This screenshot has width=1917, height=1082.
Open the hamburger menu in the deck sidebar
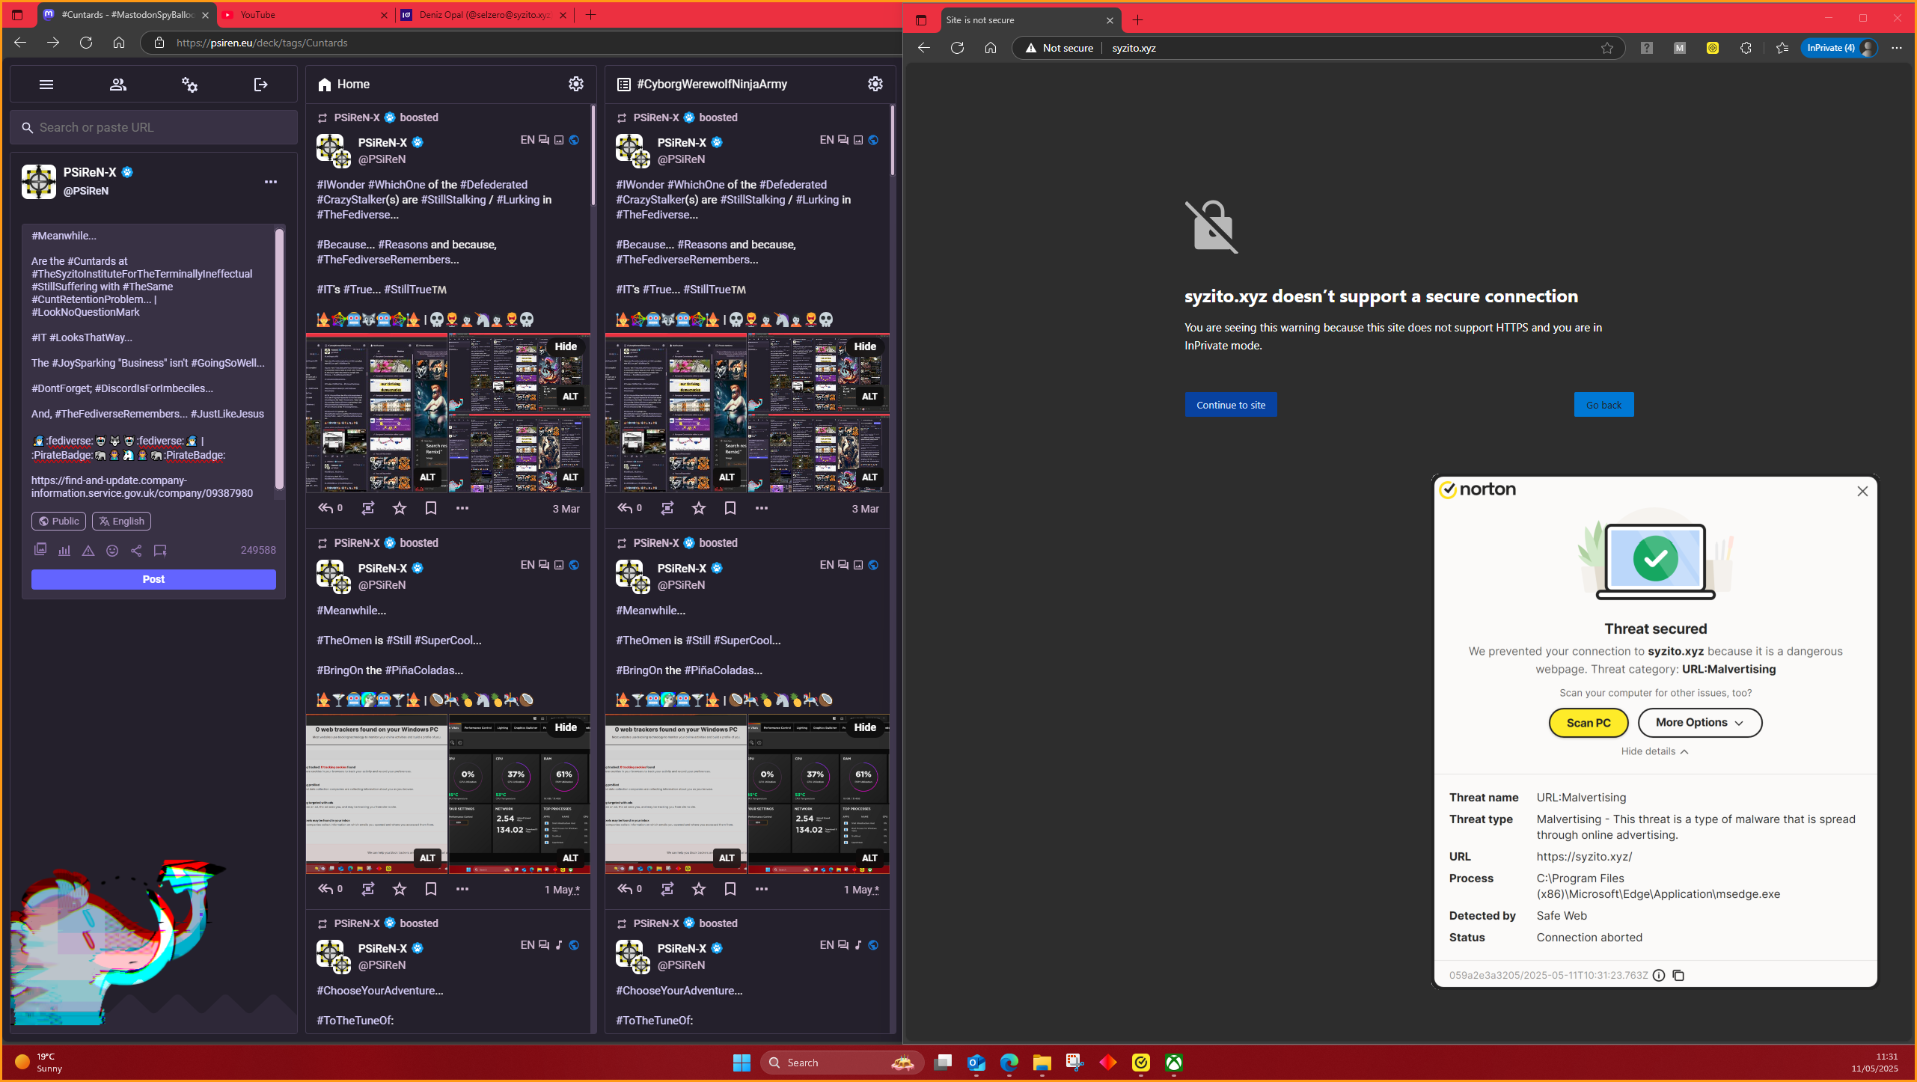coord(46,85)
